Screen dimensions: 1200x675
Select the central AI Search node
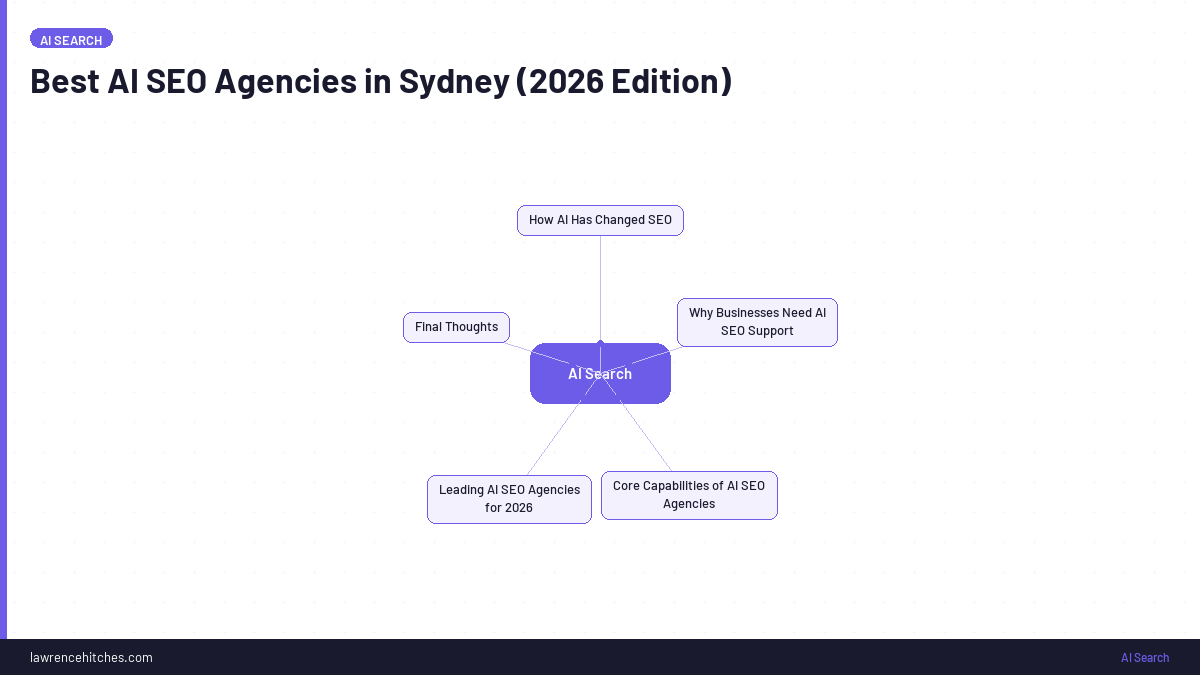pos(600,374)
